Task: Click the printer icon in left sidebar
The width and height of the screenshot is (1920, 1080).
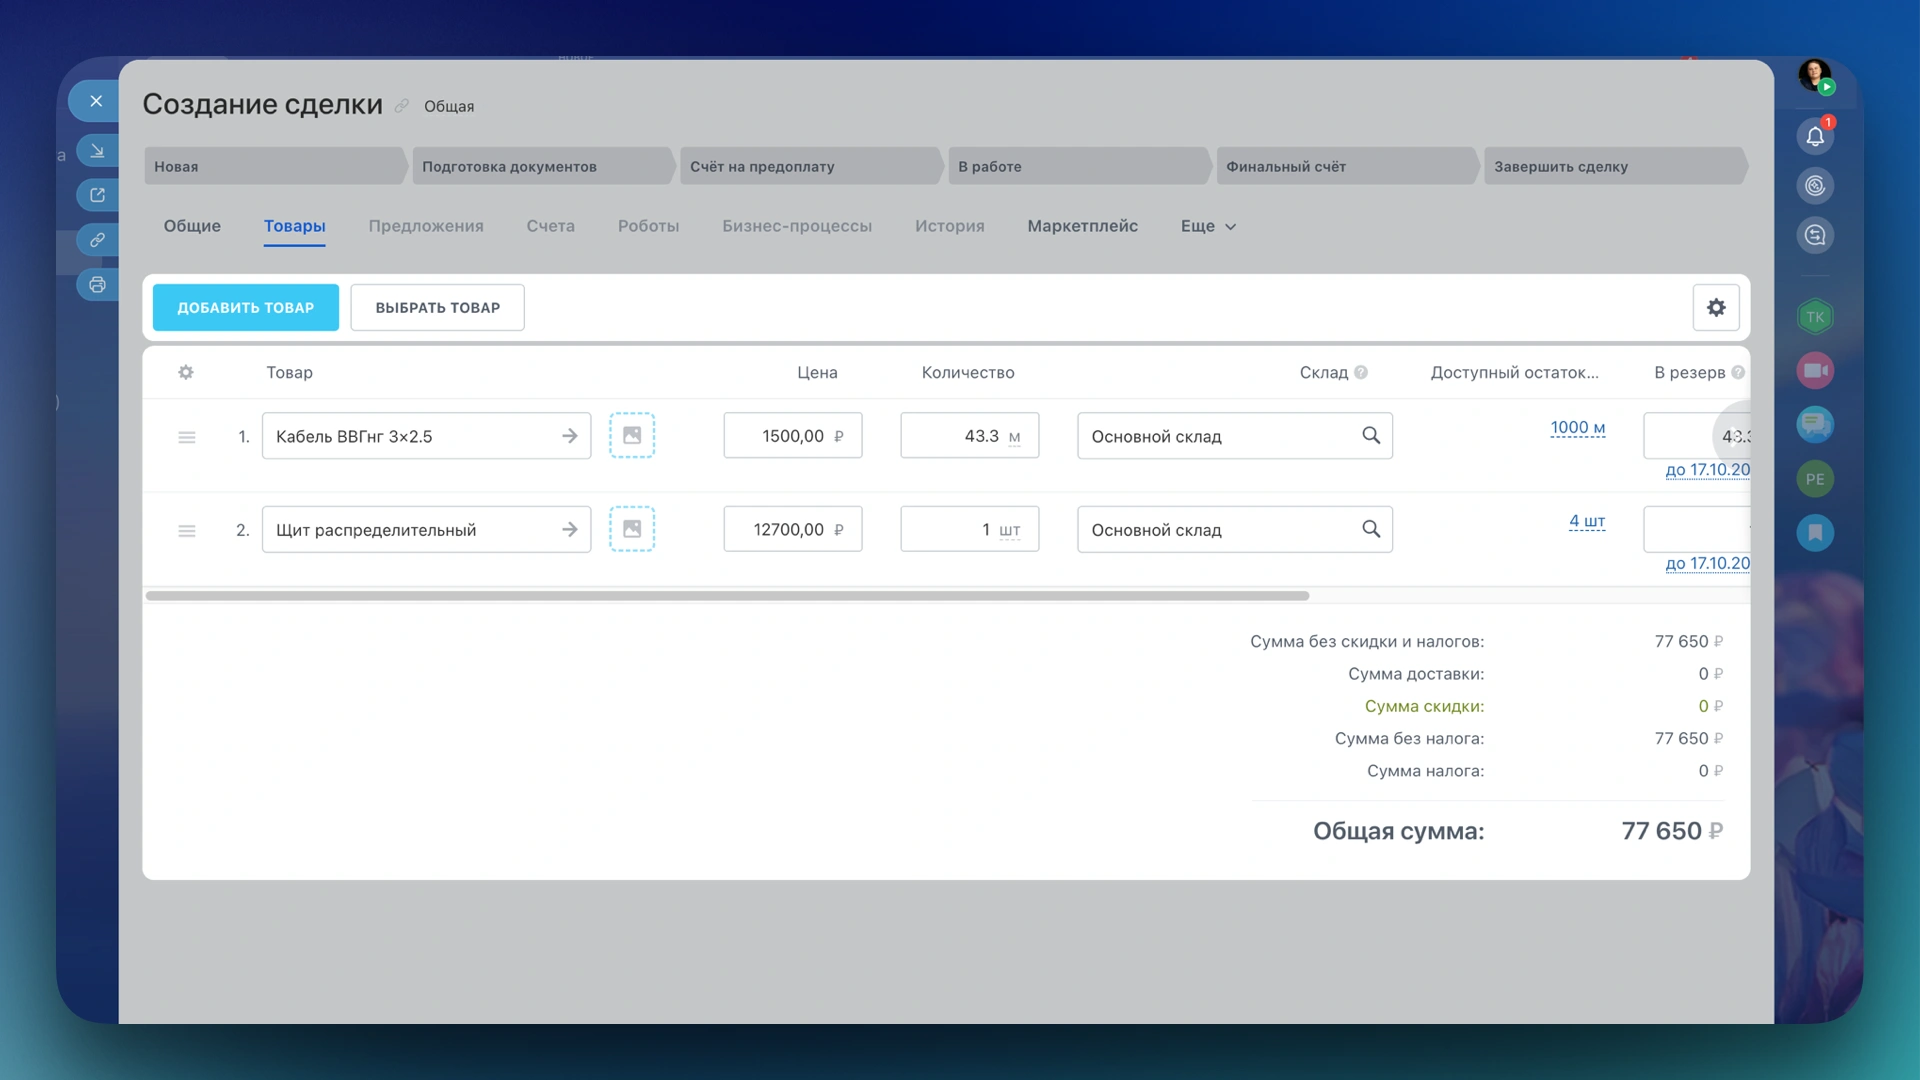Action: coord(97,285)
